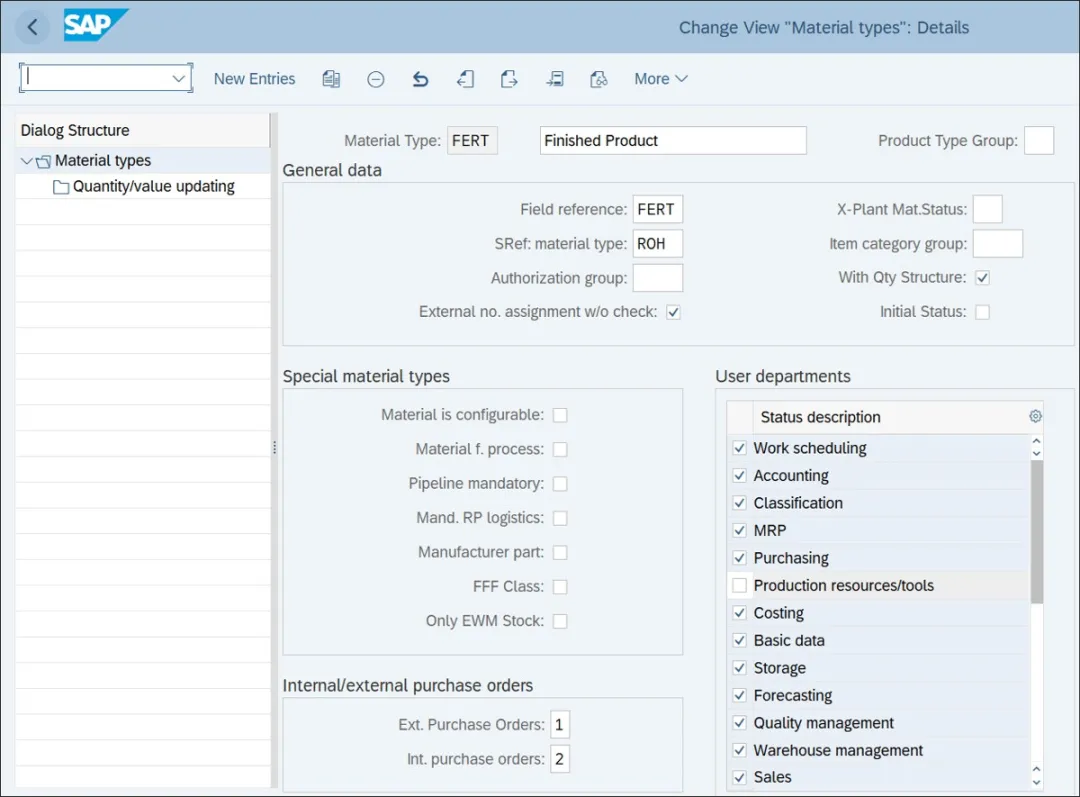1080x797 pixels.
Task: Click the rightmost toolbar icon before More
Action: pyautogui.click(x=599, y=79)
